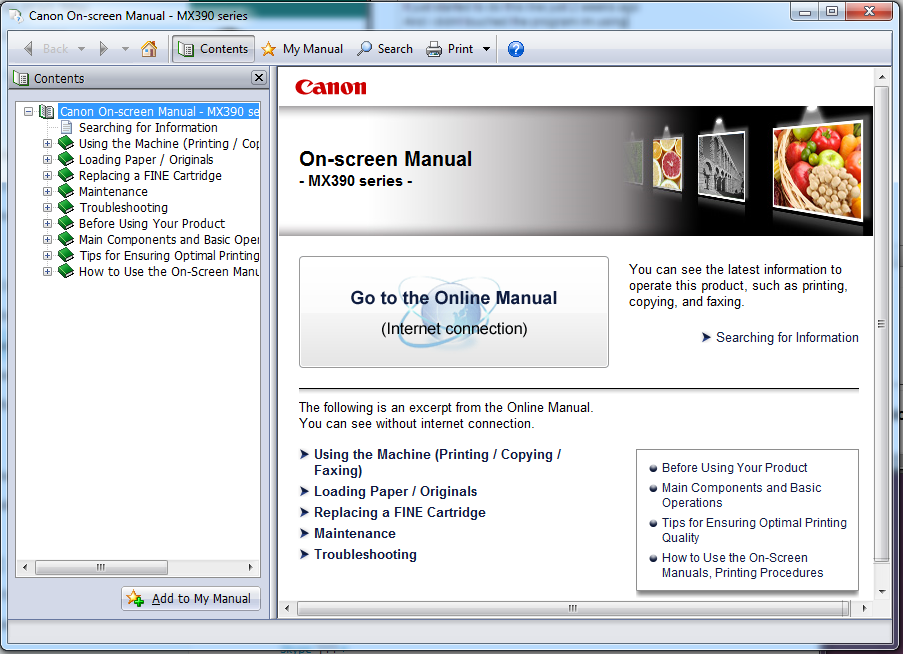903x654 pixels.
Task: Collapse the Canon On-screen Manual root node
Action: [28, 111]
